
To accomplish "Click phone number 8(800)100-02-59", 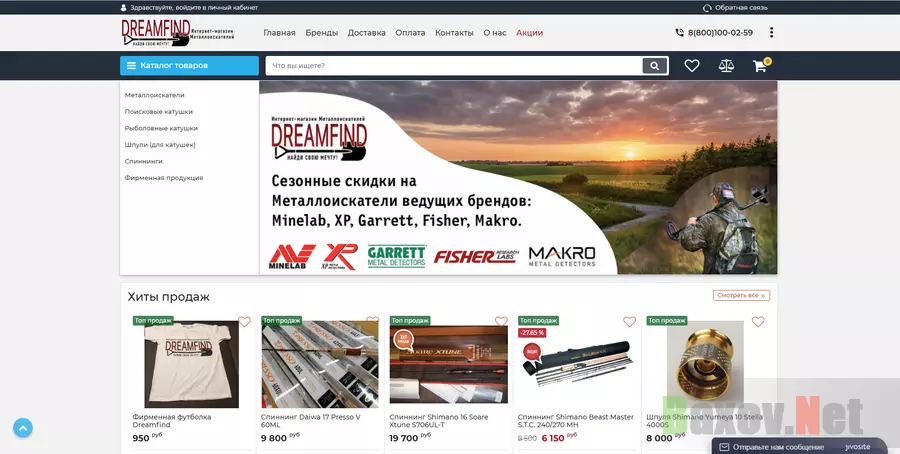I will tap(720, 33).
